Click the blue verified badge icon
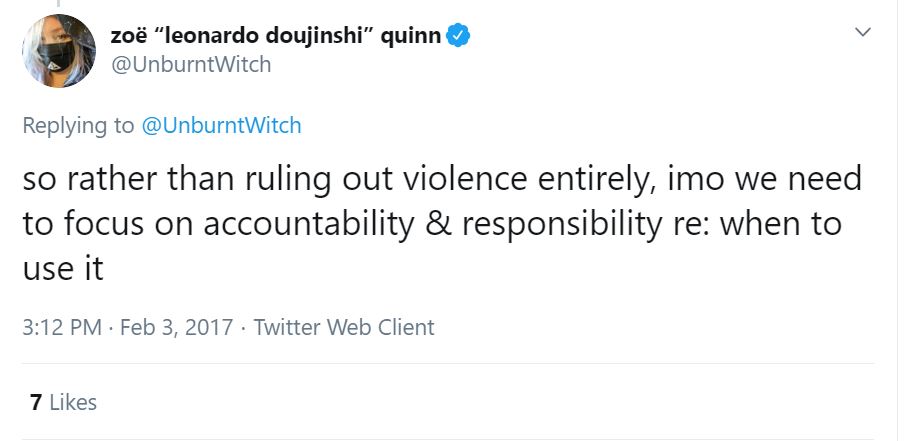 click(x=457, y=35)
